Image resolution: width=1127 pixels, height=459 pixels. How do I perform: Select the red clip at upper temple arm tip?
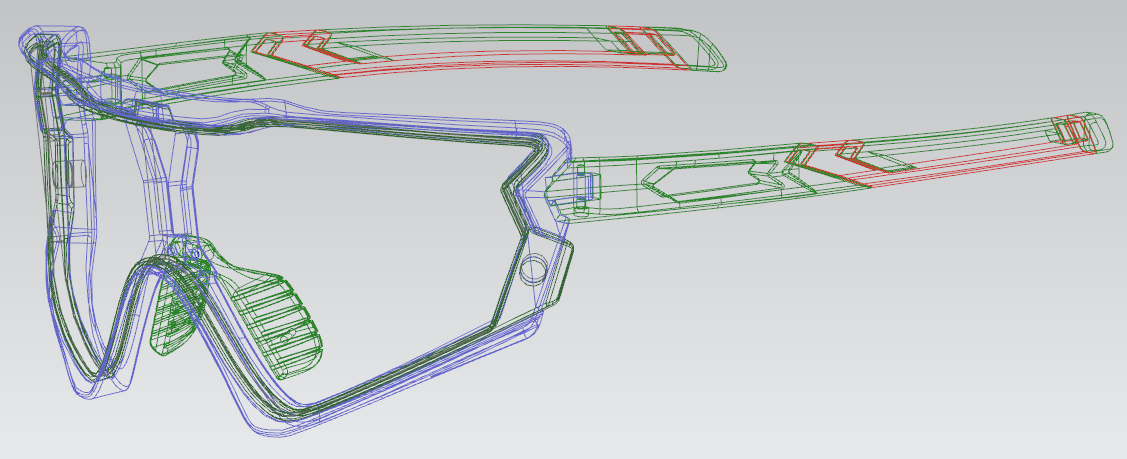pyautogui.click(x=640, y=41)
